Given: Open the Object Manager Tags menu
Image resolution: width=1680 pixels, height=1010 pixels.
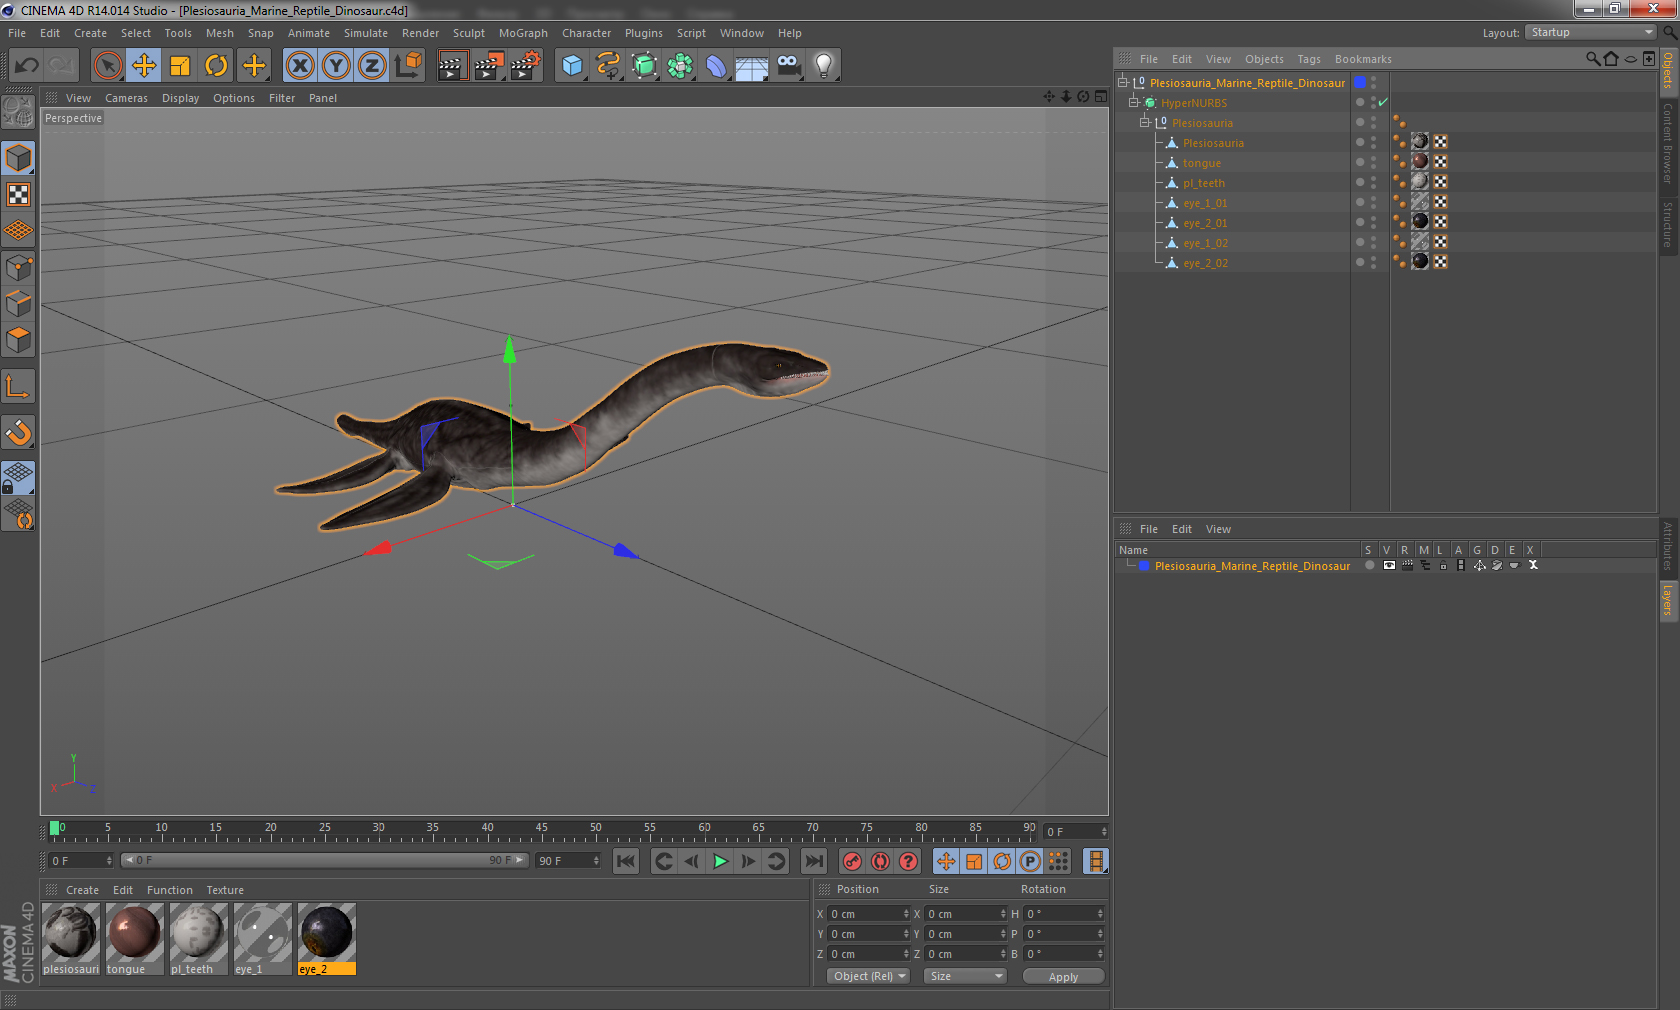Looking at the screenshot, I should pyautogui.click(x=1309, y=59).
